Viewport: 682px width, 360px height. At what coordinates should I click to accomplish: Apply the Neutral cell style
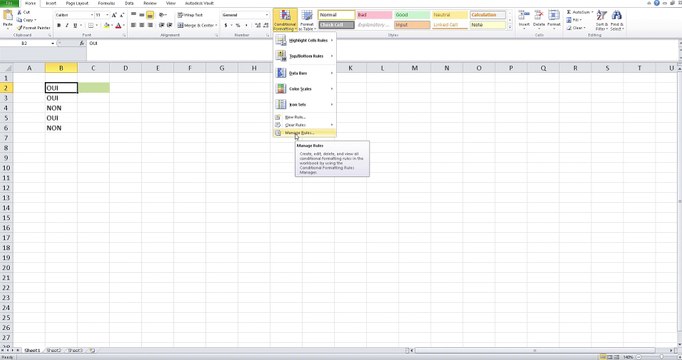pos(449,15)
